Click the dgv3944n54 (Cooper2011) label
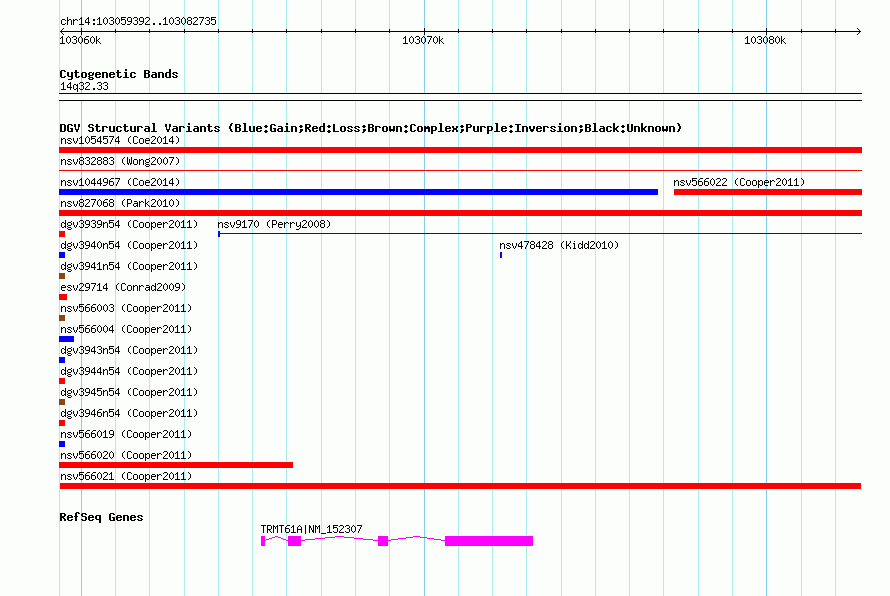Viewport: 890px width, 596px height. click(x=129, y=371)
